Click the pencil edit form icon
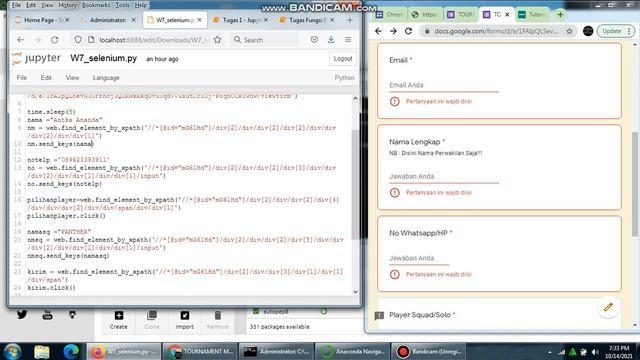The width and height of the screenshot is (640, 360). [x=608, y=307]
